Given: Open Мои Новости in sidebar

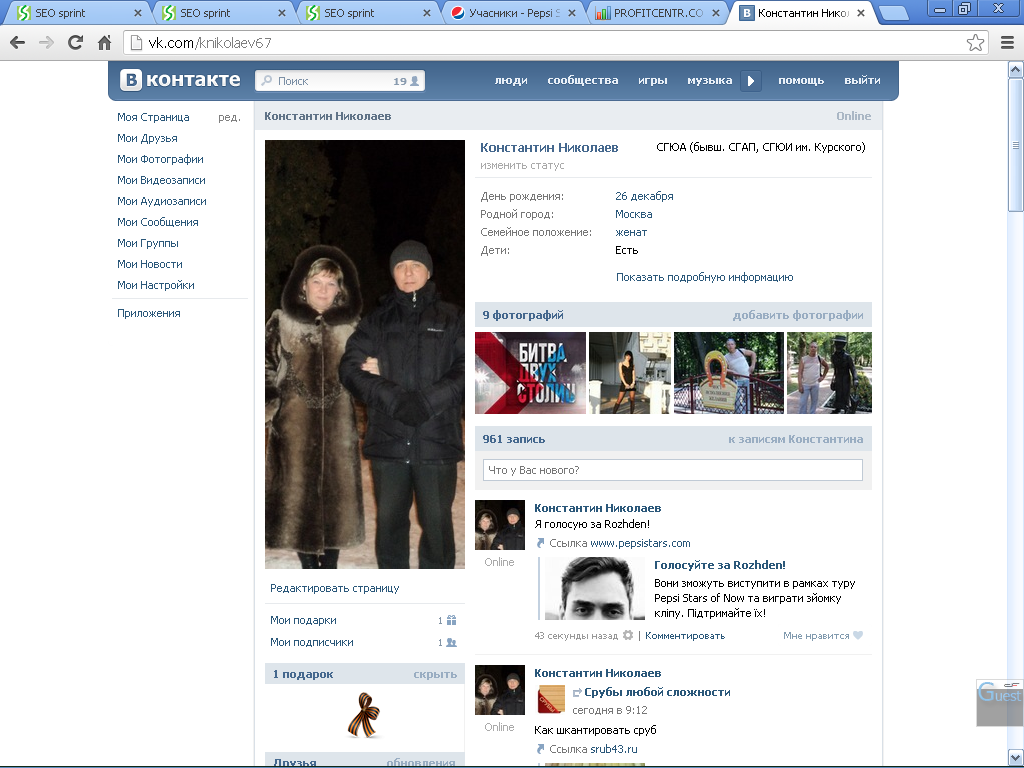Looking at the screenshot, I should [x=150, y=264].
